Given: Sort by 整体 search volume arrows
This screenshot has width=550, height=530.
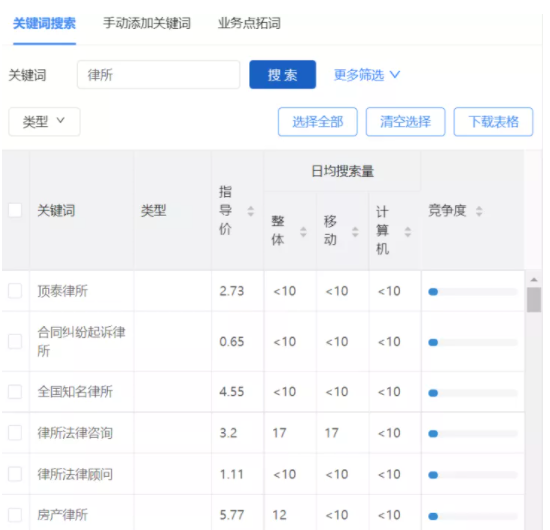Looking at the screenshot, I should pyautogui.click(x=303, y=232).
